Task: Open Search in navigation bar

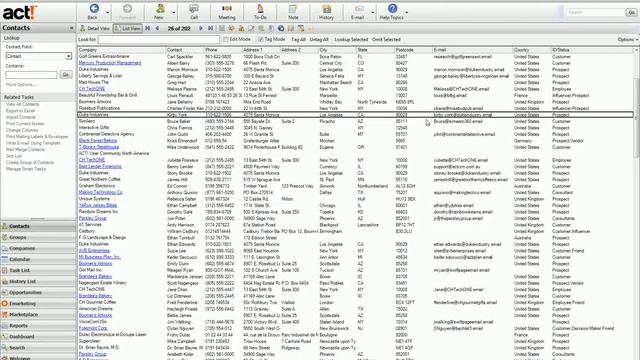Action: click(x=38, y=347)
